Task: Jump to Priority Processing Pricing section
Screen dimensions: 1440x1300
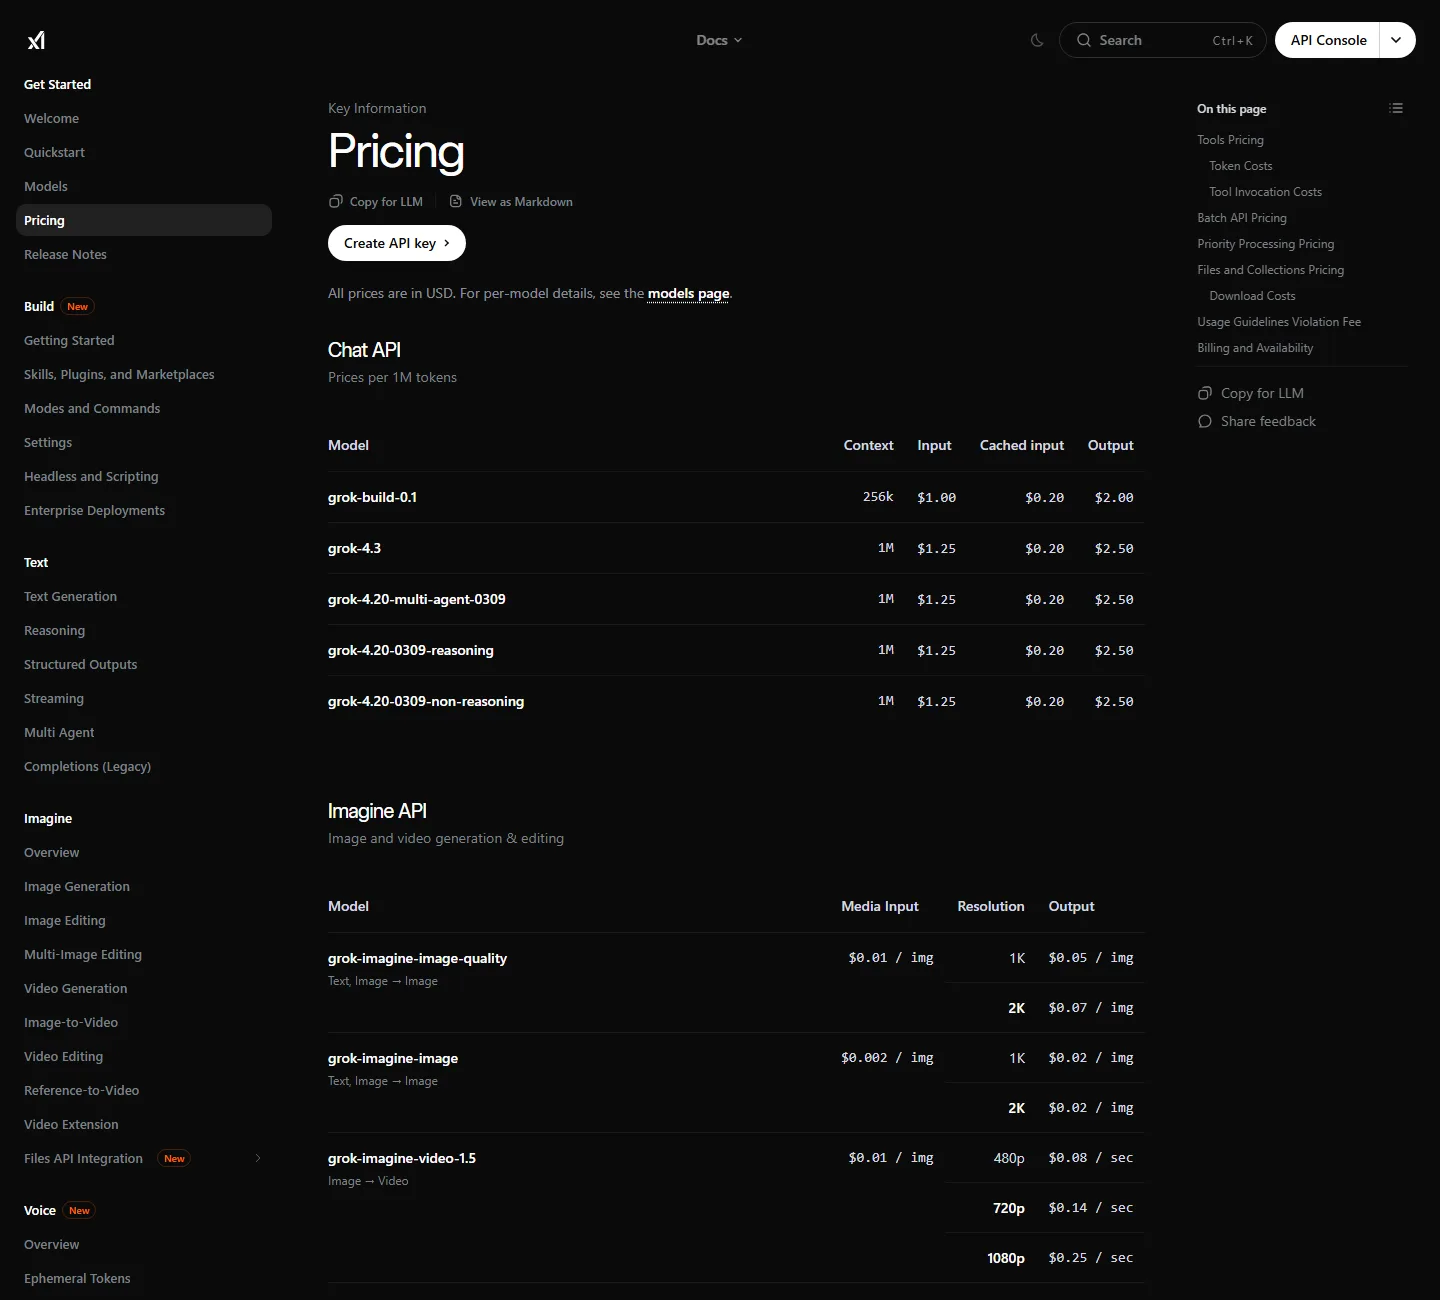Action: tap(1265, 244)
